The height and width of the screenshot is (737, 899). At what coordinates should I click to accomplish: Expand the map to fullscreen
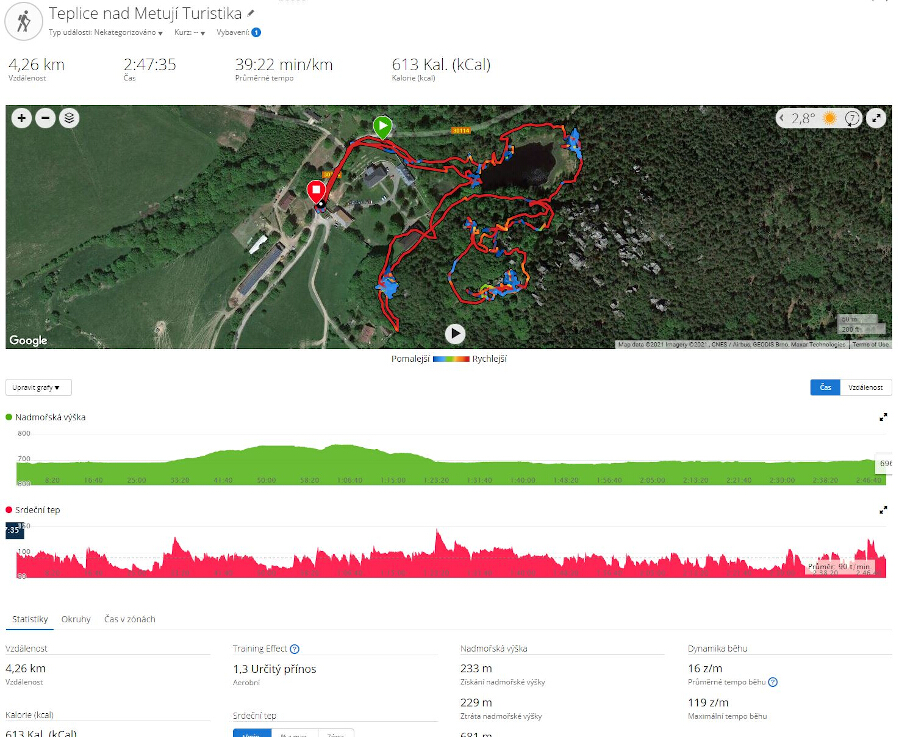point(876,118)
